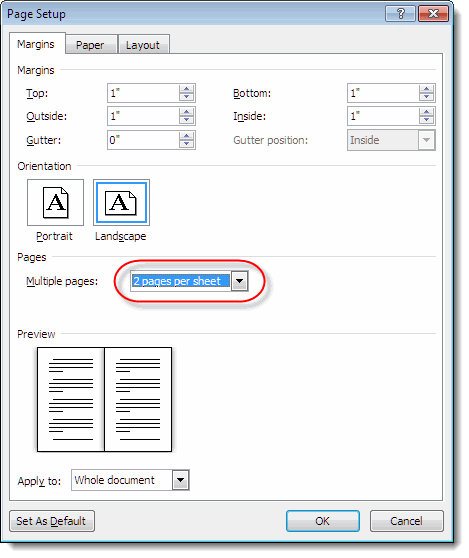Click the OK button
469x558 pixels.
coord(323,521)
